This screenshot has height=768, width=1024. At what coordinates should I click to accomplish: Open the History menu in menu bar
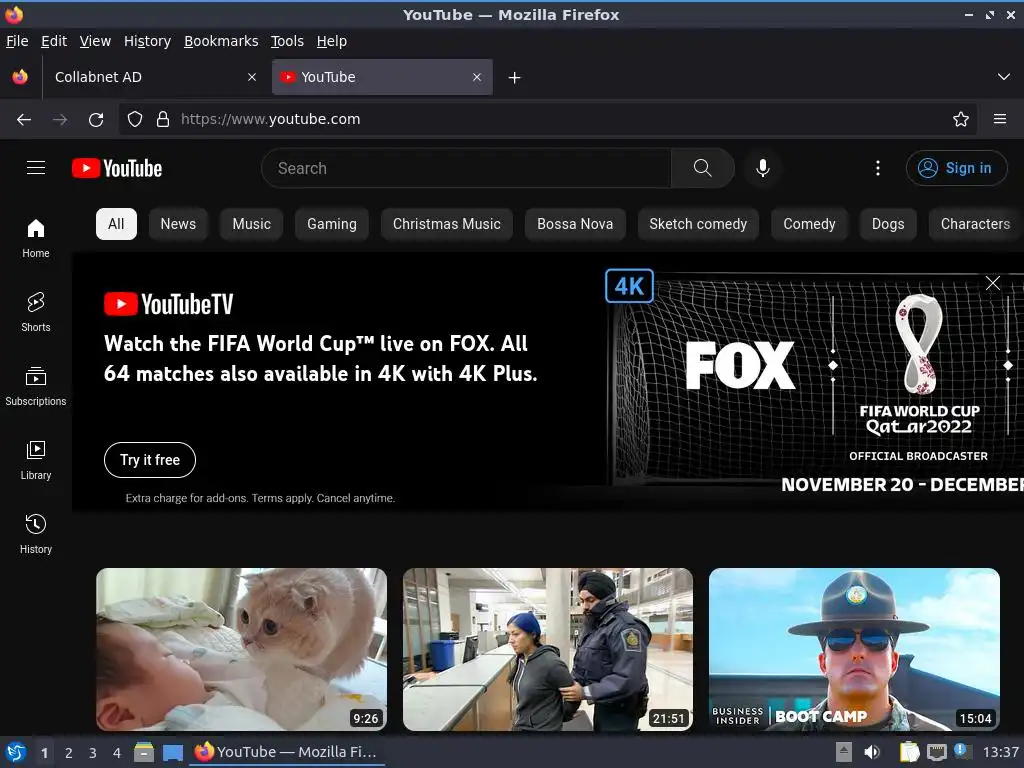[148, 41]
